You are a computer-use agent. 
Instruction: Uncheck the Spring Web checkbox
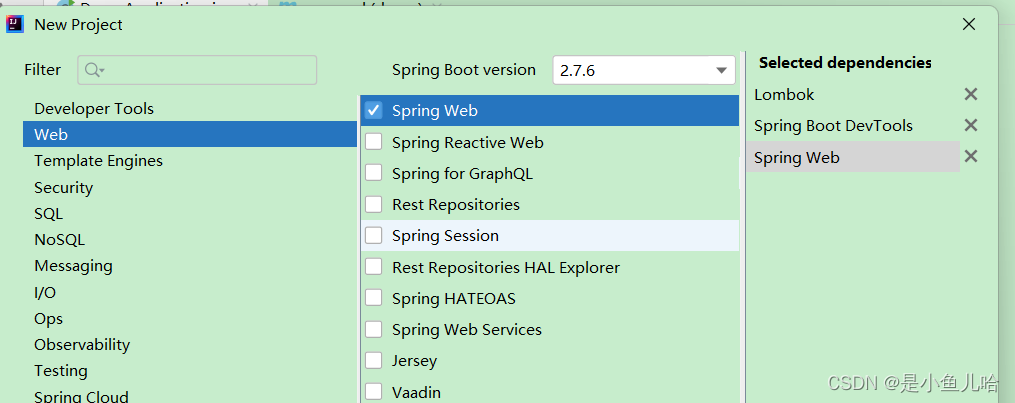click(374, 111)
